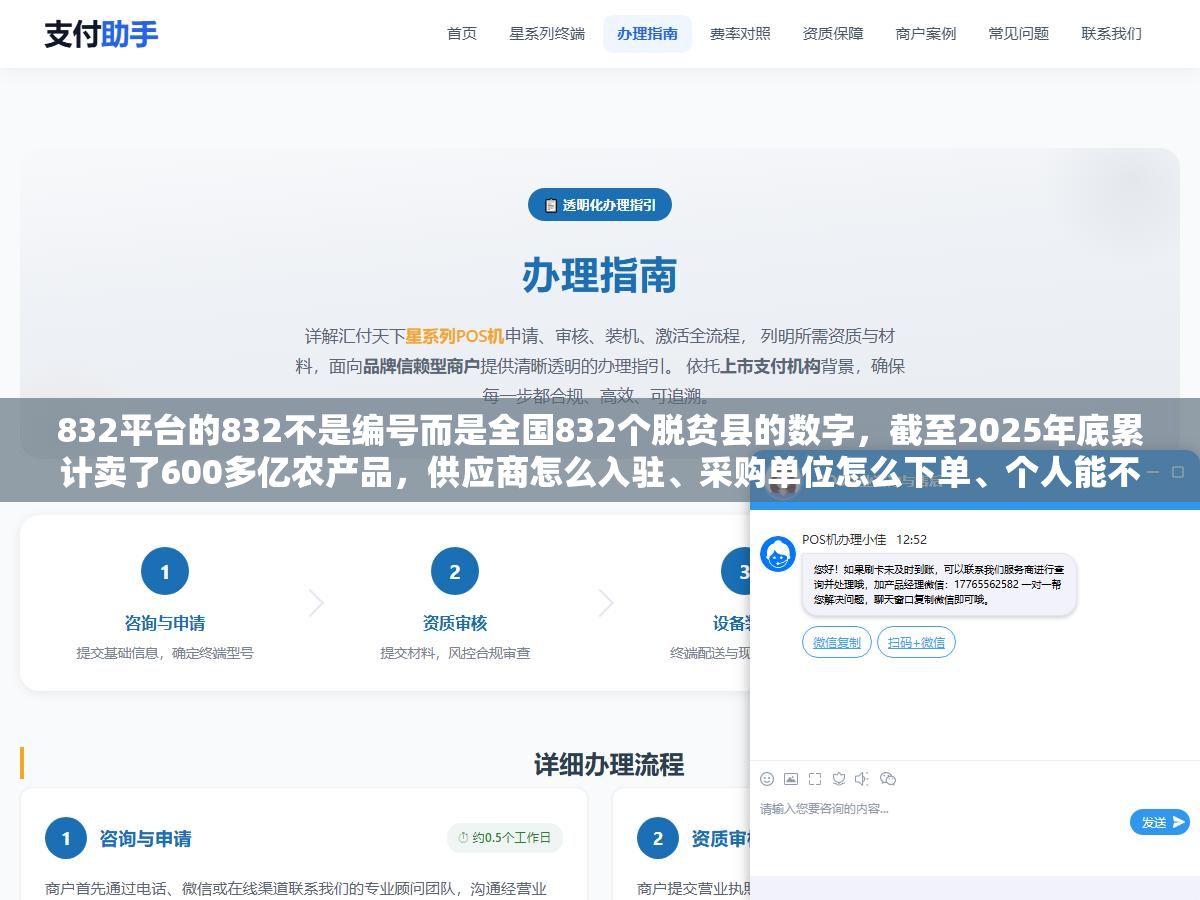Click the 咨询与申请 step title in flow
Image resolution: width=1200 pixels, height=900 pixels.
click(165, 623)
